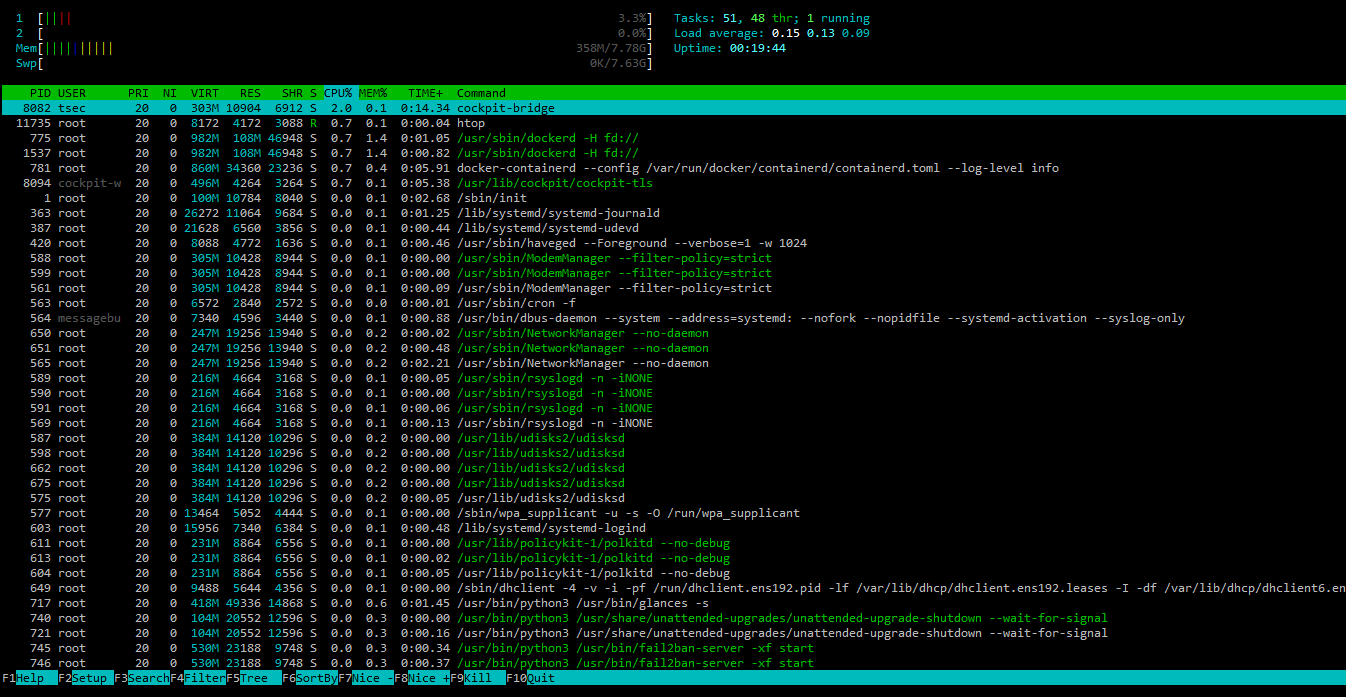Viewport: 1346px width, 697px height.
Task: Select the dbus-daemon process row
Action: [673, 318]
